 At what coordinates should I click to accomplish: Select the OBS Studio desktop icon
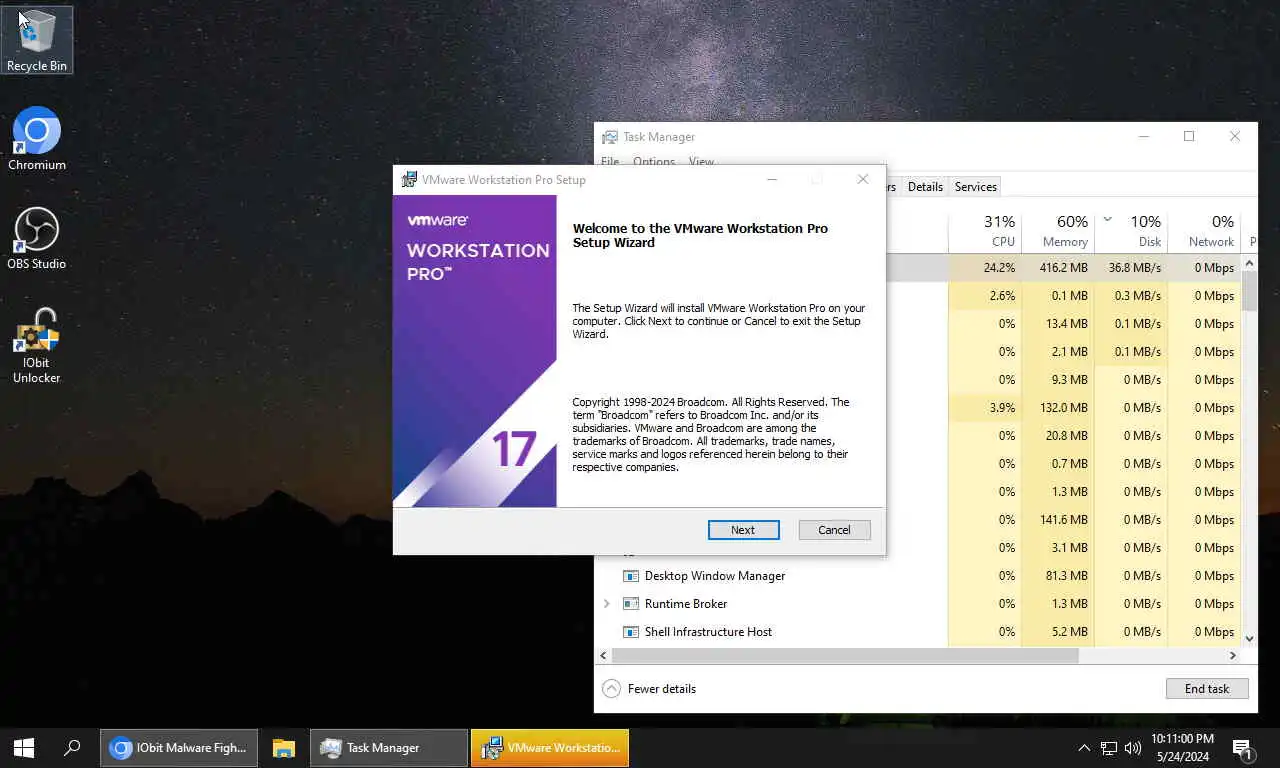coord(37,238)
